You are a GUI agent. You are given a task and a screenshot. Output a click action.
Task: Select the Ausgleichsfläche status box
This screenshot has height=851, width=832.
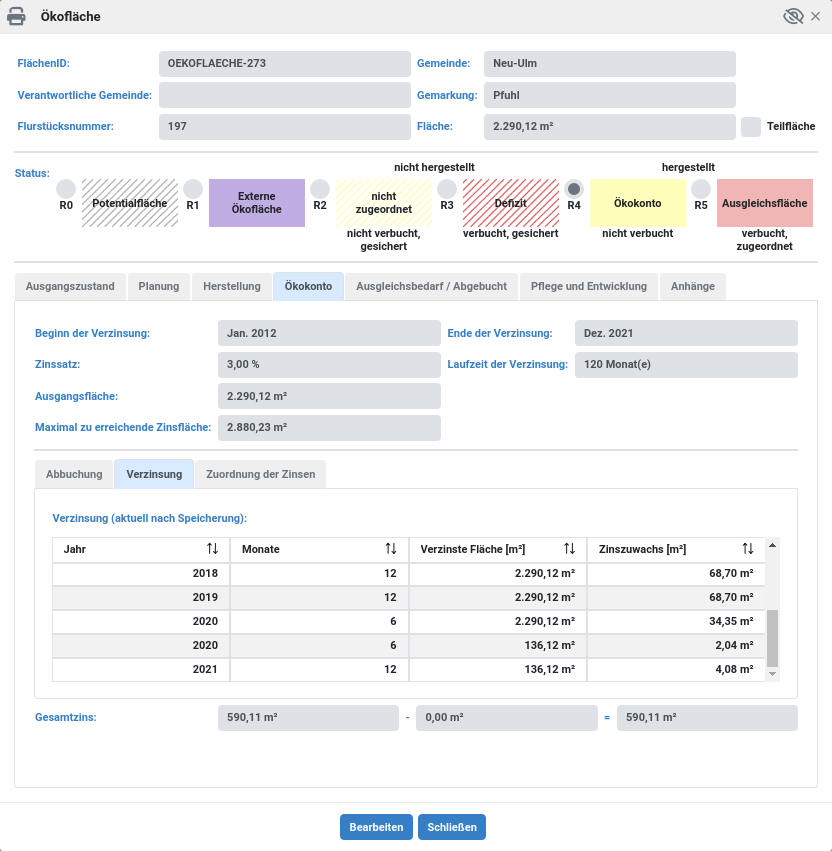pos(765,202)
